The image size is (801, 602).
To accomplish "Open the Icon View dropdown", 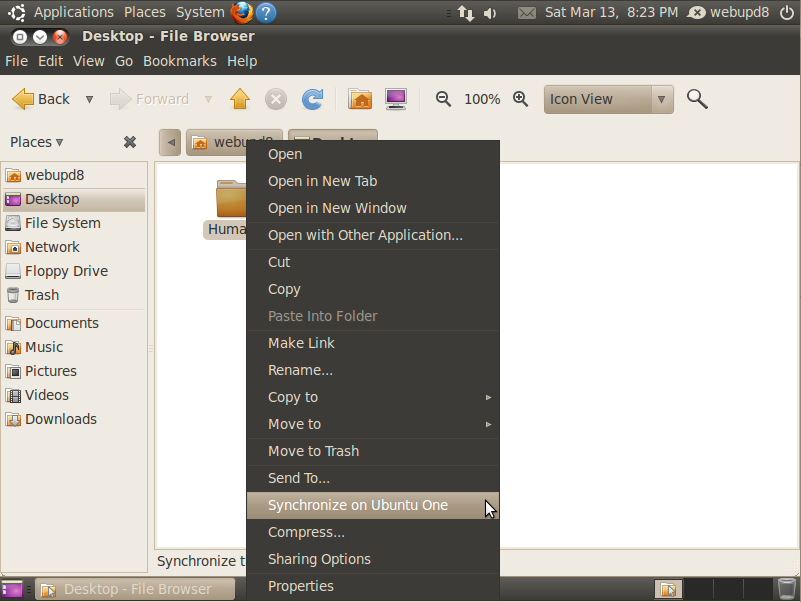I will [608, 99].
